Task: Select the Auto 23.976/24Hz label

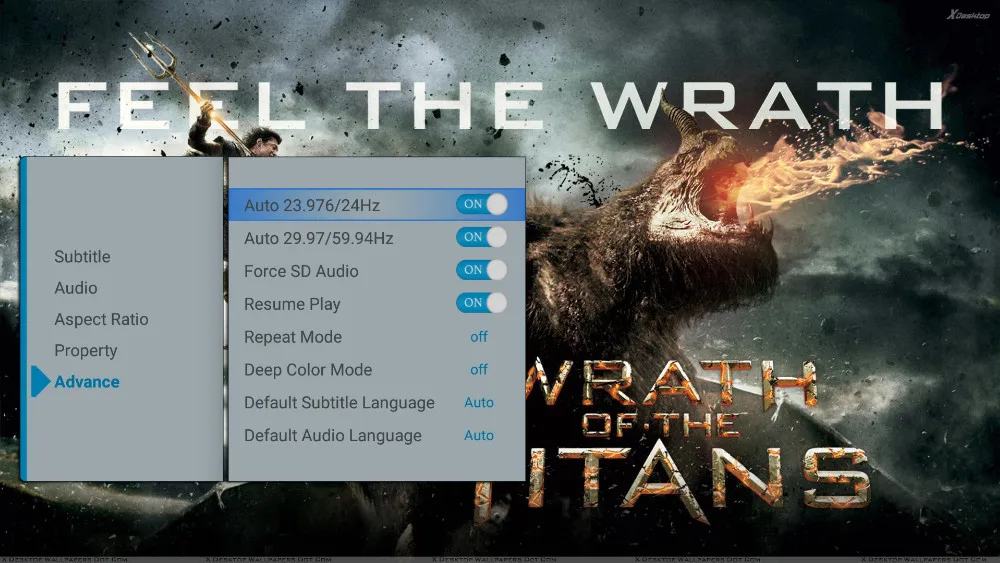Action: (x=312, y=205)
